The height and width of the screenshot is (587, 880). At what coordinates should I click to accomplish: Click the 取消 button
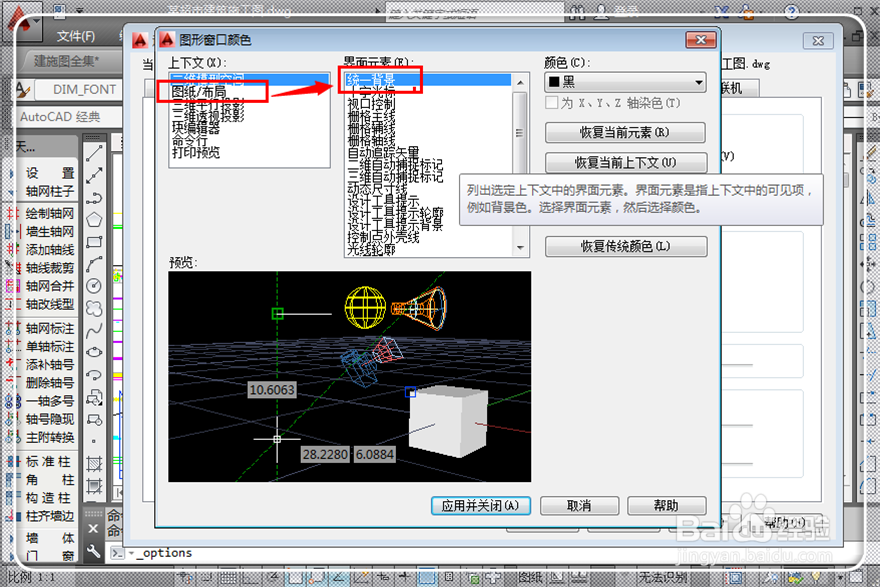pos(579,506)
